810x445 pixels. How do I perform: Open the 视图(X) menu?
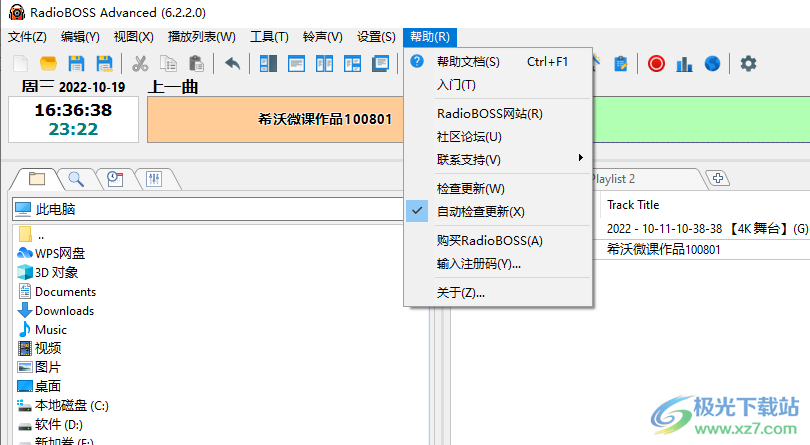point(134,37)
